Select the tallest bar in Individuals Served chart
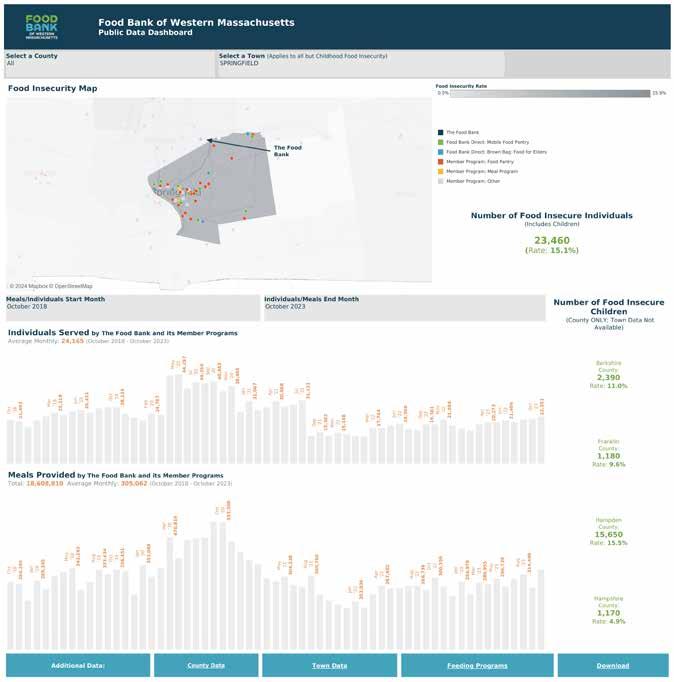The image size is (674, 682). pyautogui.click(x=179, y=419)
